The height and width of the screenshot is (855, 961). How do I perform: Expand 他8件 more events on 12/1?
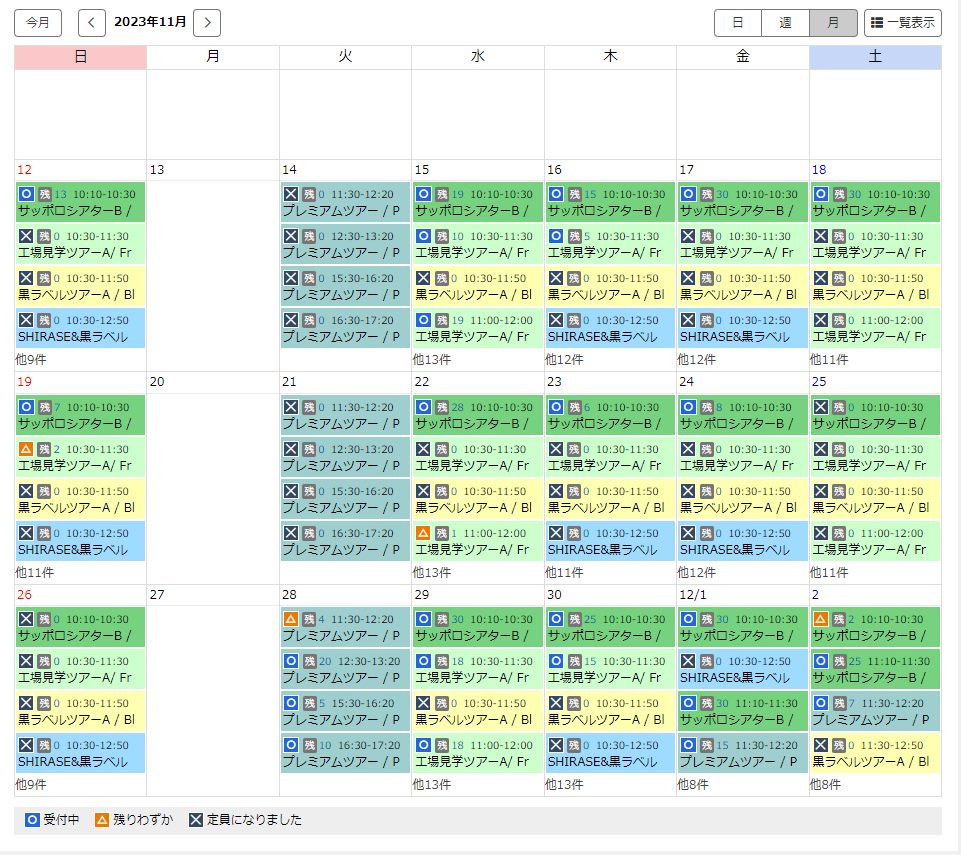click(x=693, y=785)
